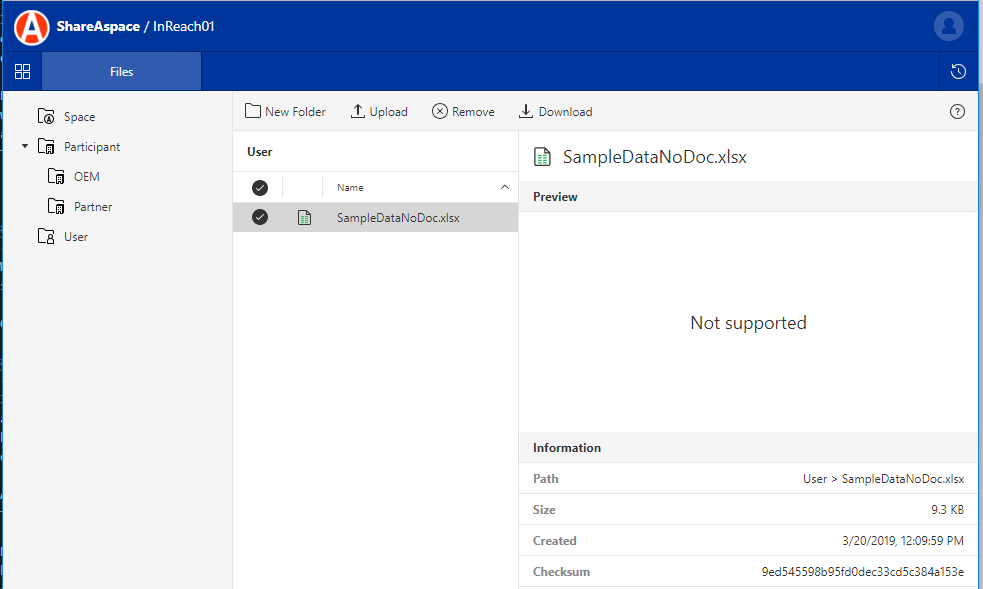Toggle the select-all checkbox in header
The width and height of the screenshot is (983, 589).
coord(260,188)
